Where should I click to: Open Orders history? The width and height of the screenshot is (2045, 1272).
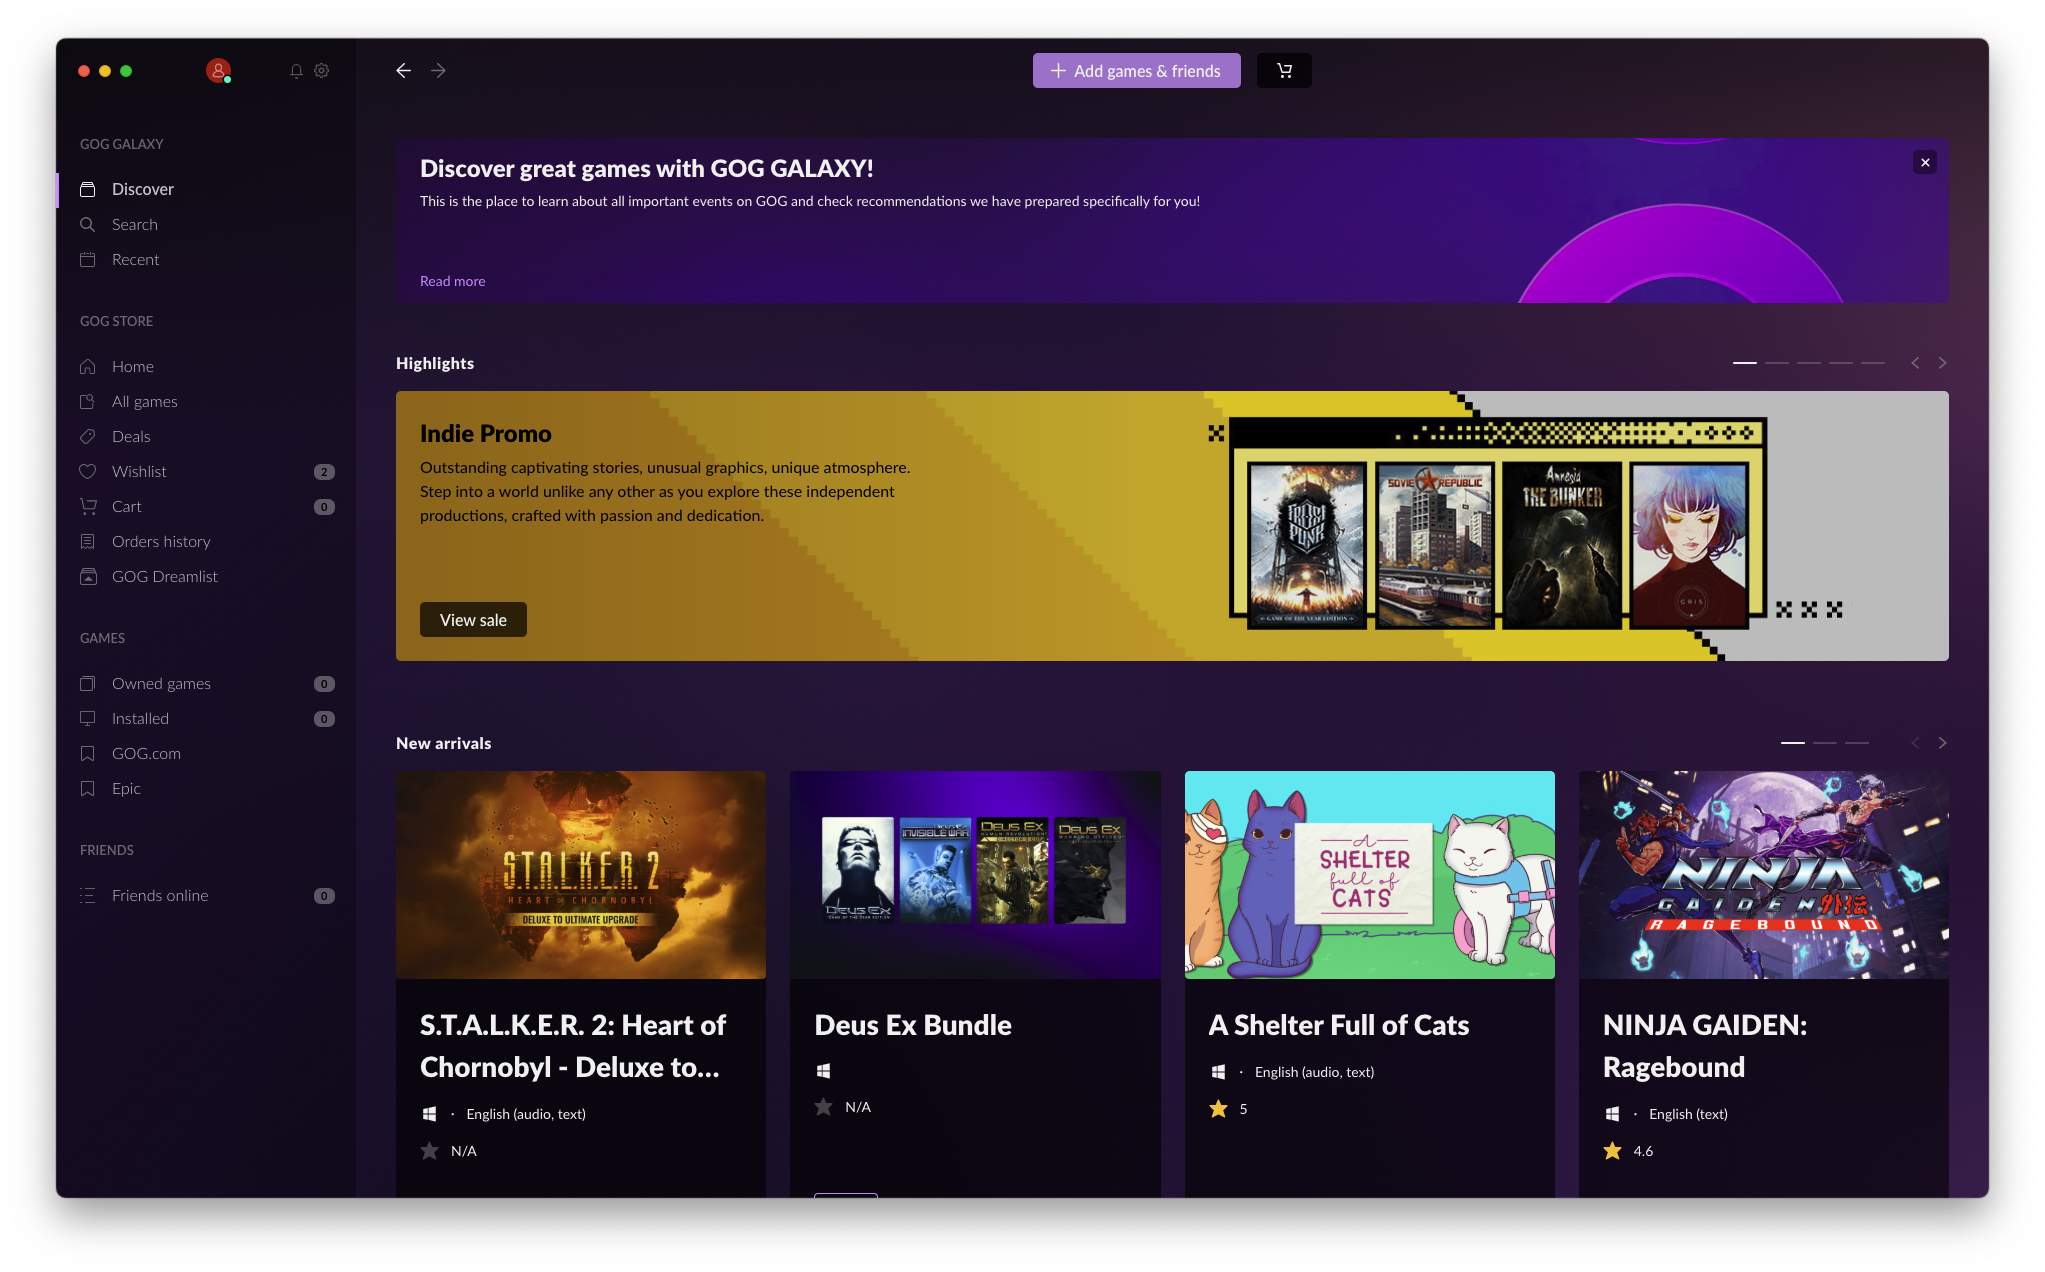(206, 541)
